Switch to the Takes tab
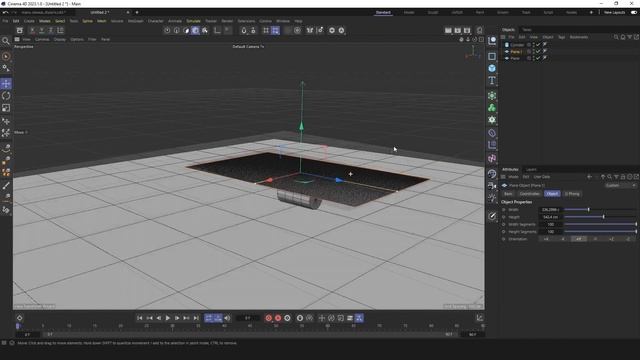640x360 pixels. [527, 30]
